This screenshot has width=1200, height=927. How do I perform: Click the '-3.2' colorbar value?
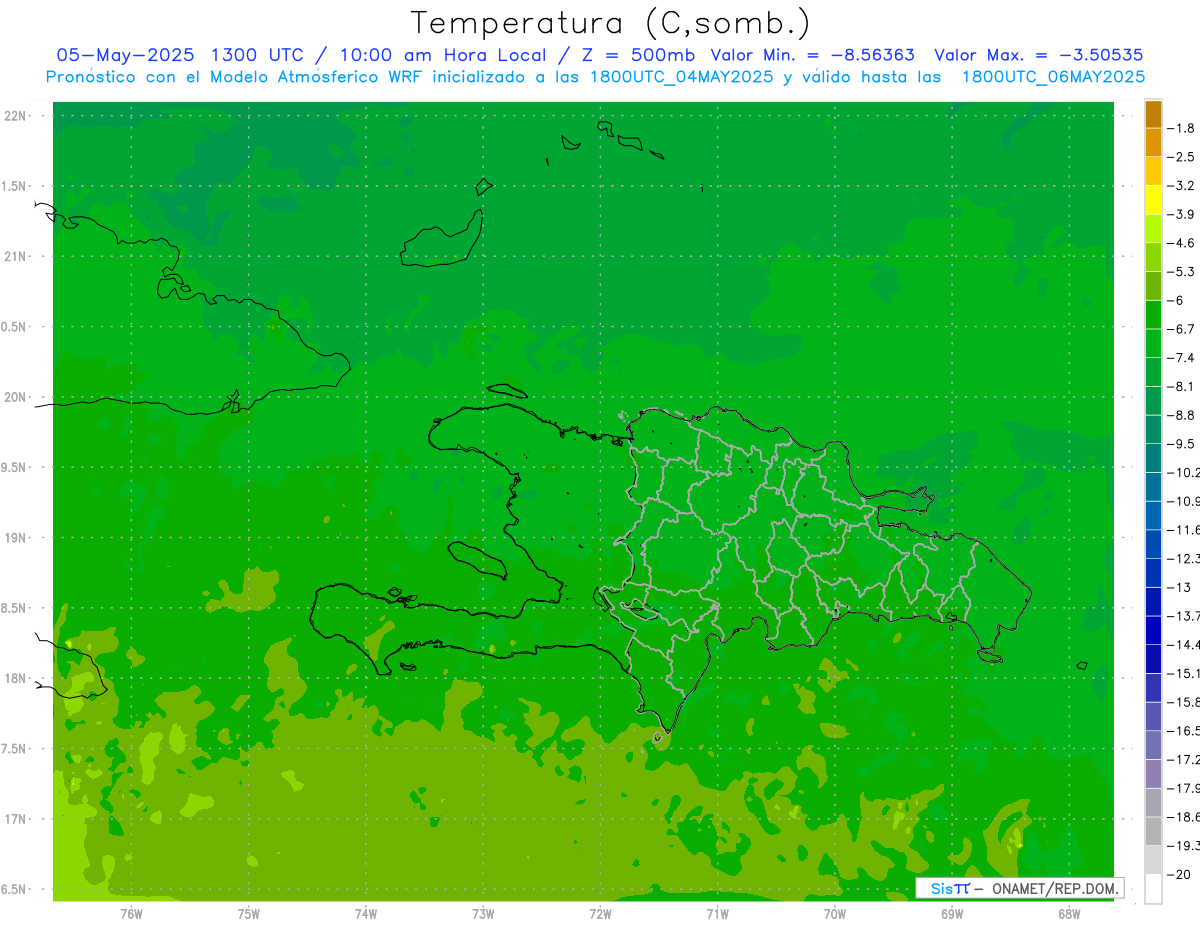(x=1182, y=186)
